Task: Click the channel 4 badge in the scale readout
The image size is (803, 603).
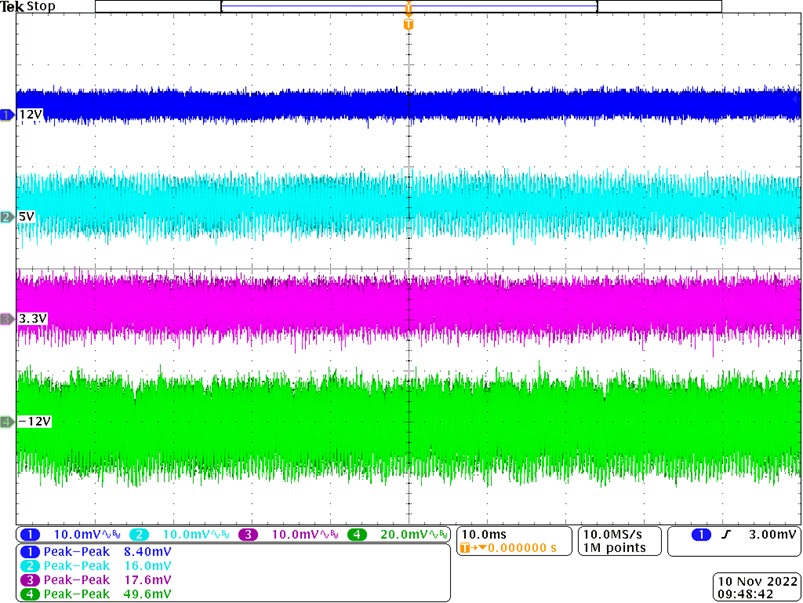Action: coord(357,535)
